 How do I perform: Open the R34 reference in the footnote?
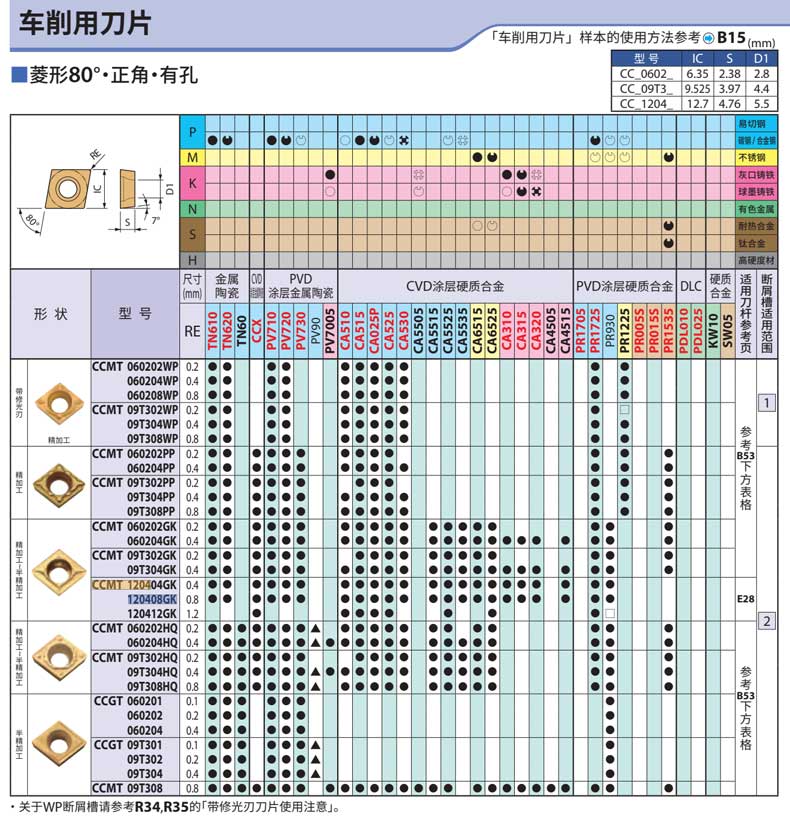pos(147,807)
